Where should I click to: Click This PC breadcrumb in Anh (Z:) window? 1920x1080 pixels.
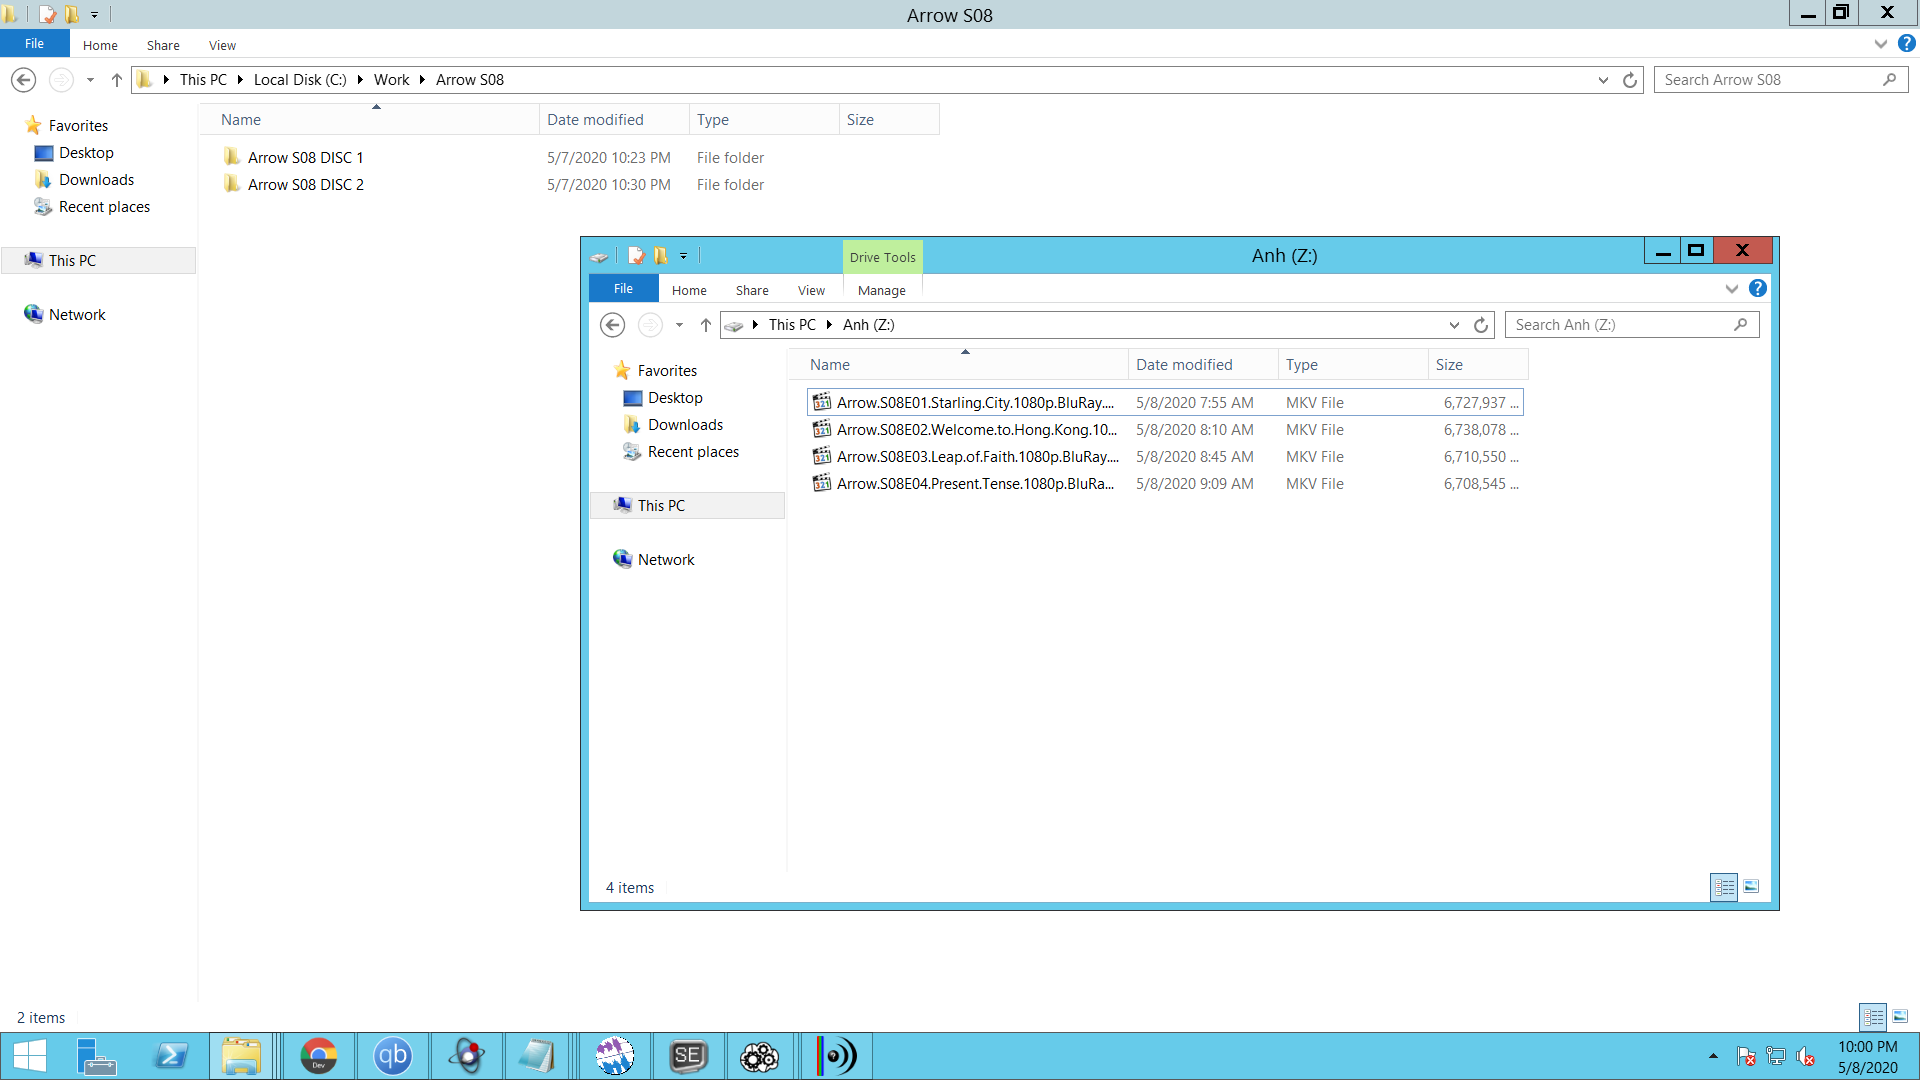click(792, 325)
